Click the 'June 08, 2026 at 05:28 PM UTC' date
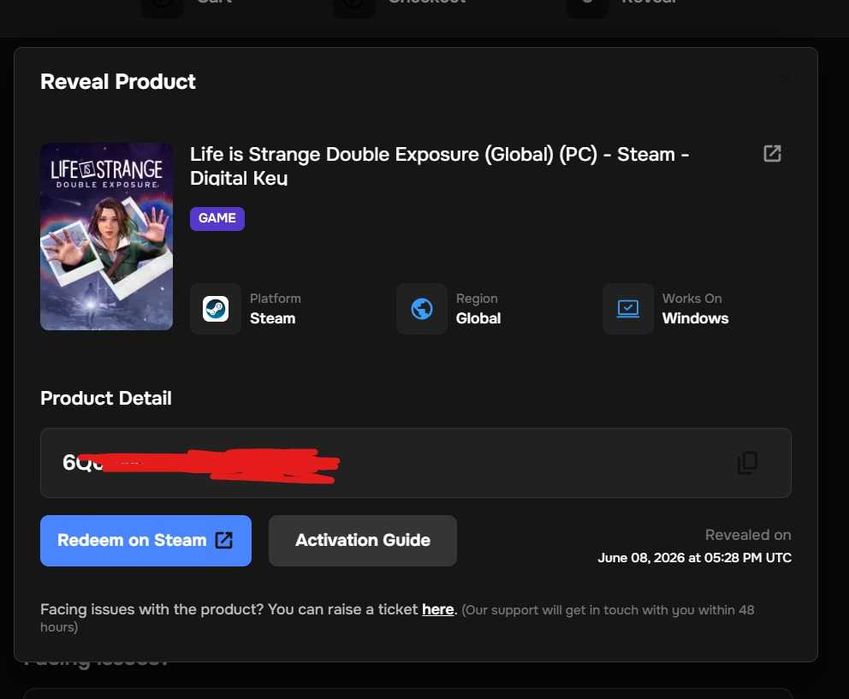The width and height of the screenshot is (849, 699). 695,558
